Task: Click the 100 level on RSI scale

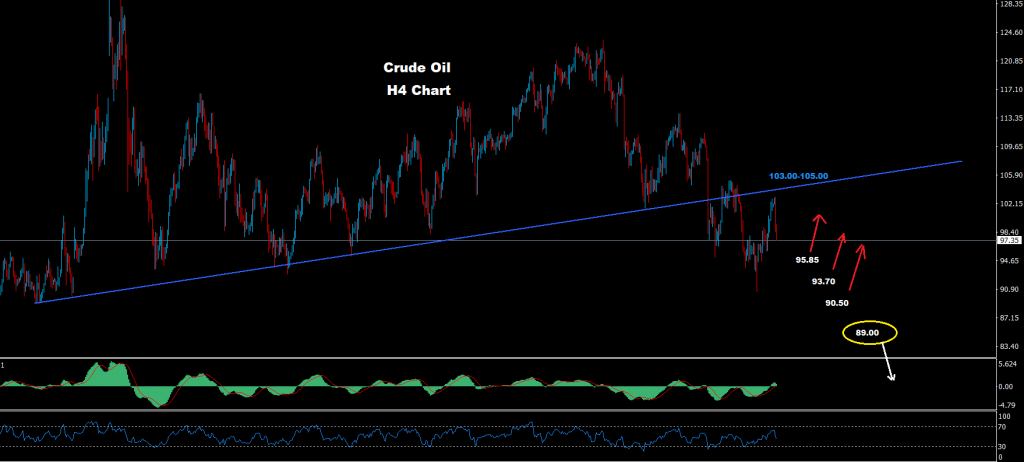Action: pos(1006,416)
